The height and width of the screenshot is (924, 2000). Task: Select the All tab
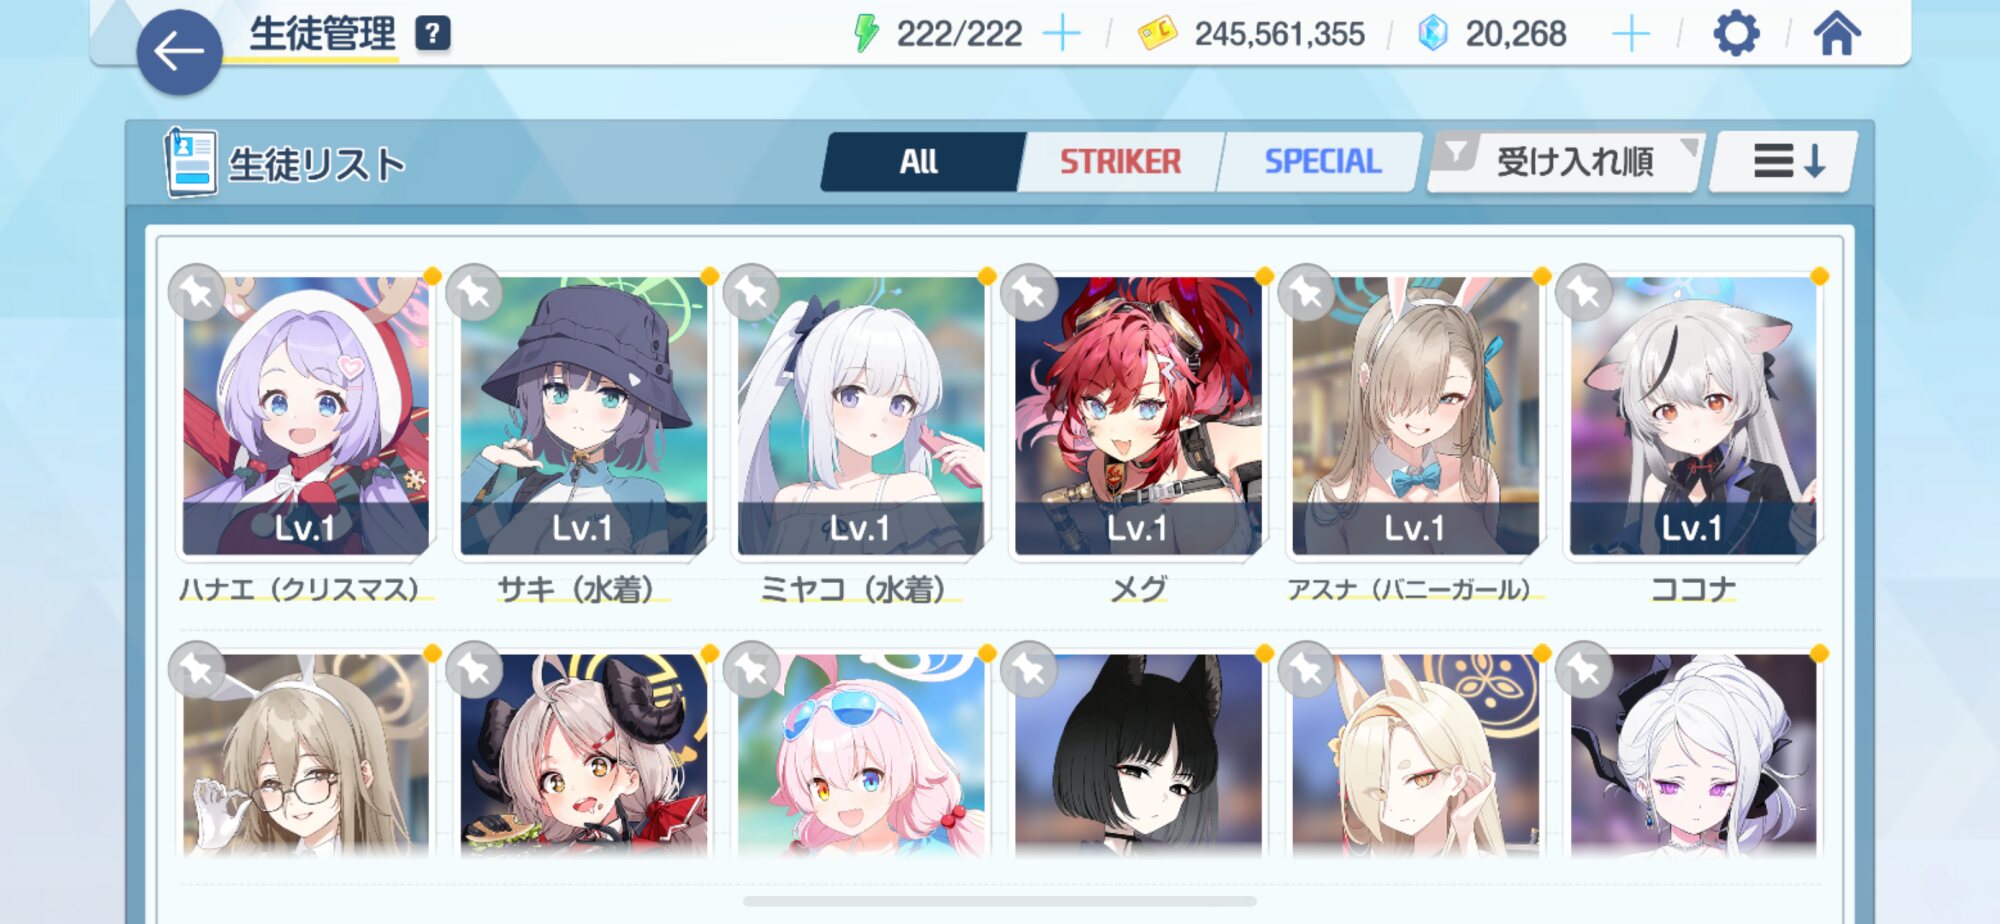920,161
